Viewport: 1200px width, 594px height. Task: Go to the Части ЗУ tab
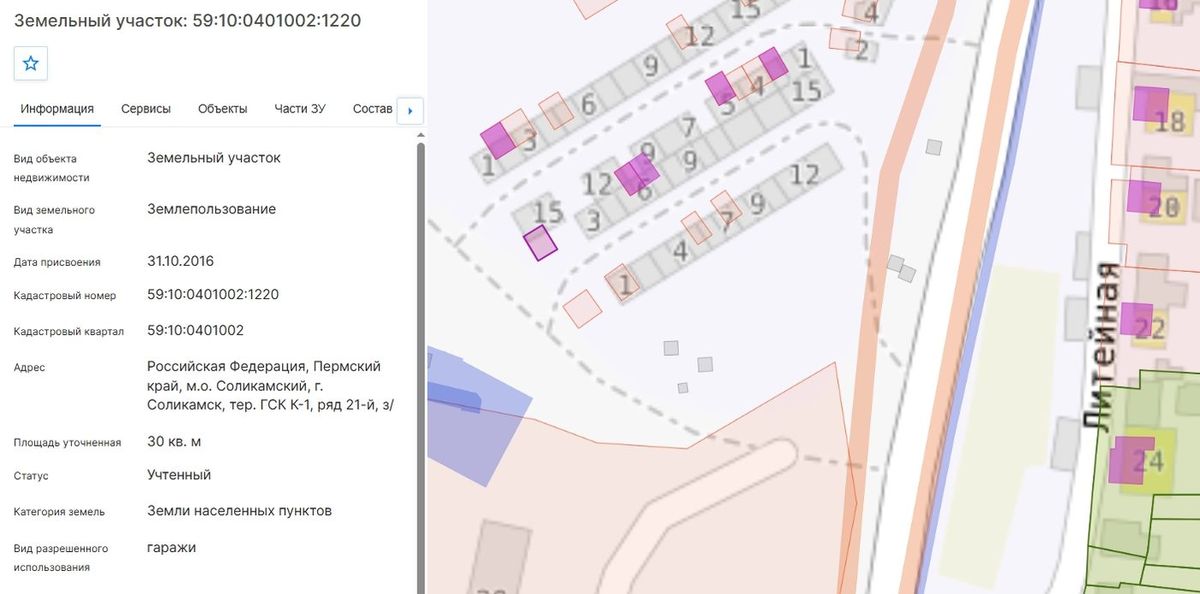[x=300, y=109]
